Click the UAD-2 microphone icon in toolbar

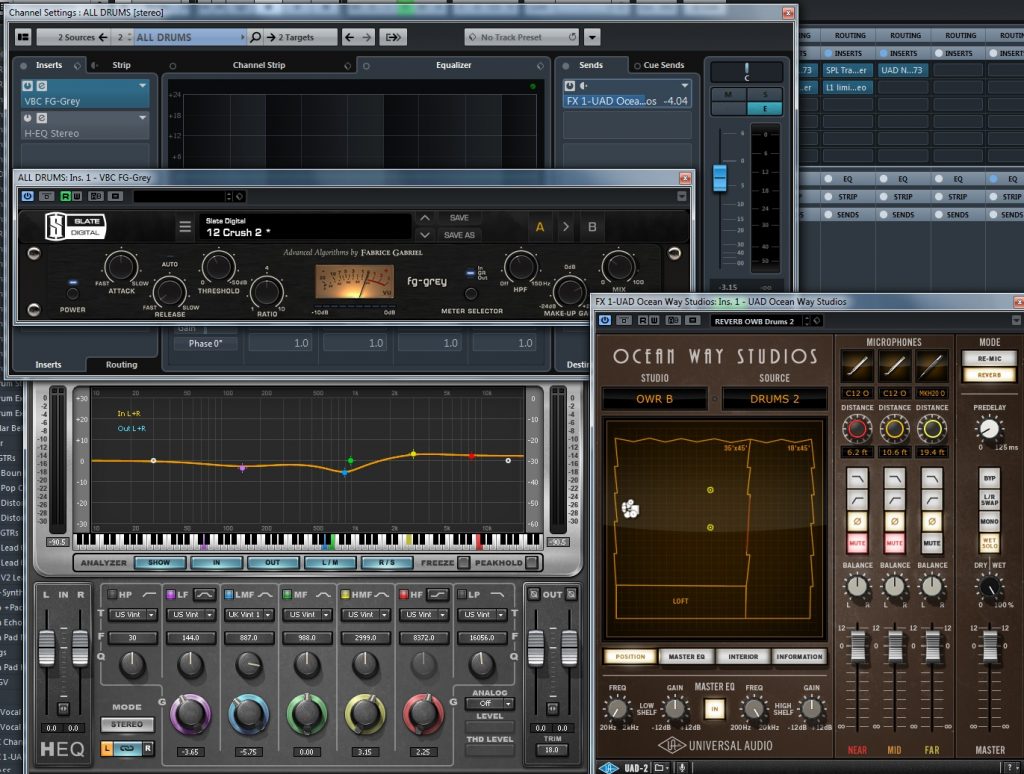pyautogui.click(x=681, y=767)
